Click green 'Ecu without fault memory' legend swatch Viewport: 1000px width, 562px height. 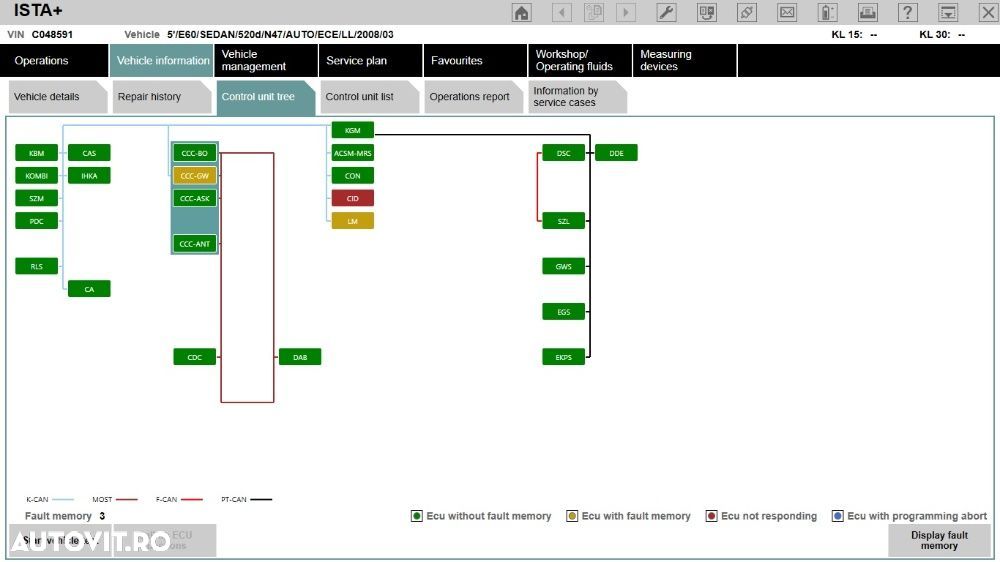[416, 516]
